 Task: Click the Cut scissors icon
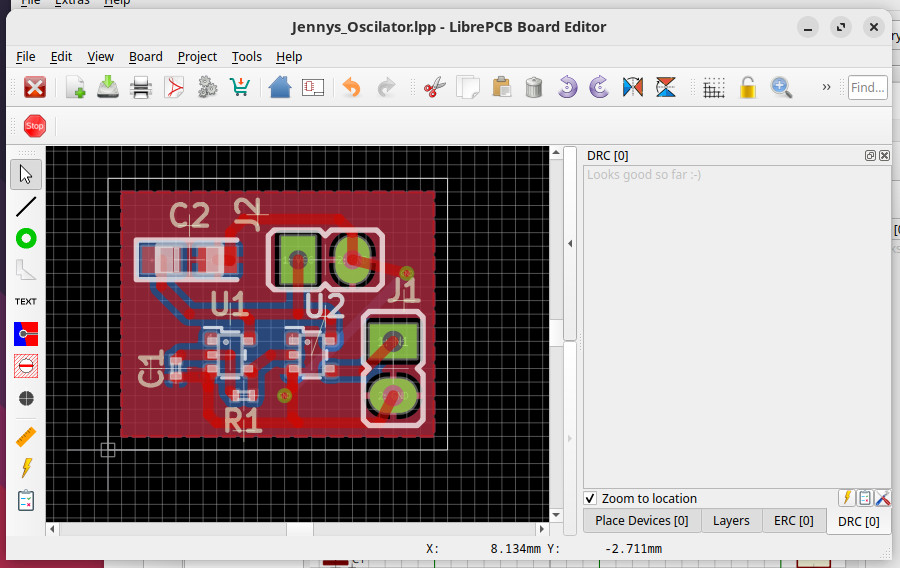point(433,88)
